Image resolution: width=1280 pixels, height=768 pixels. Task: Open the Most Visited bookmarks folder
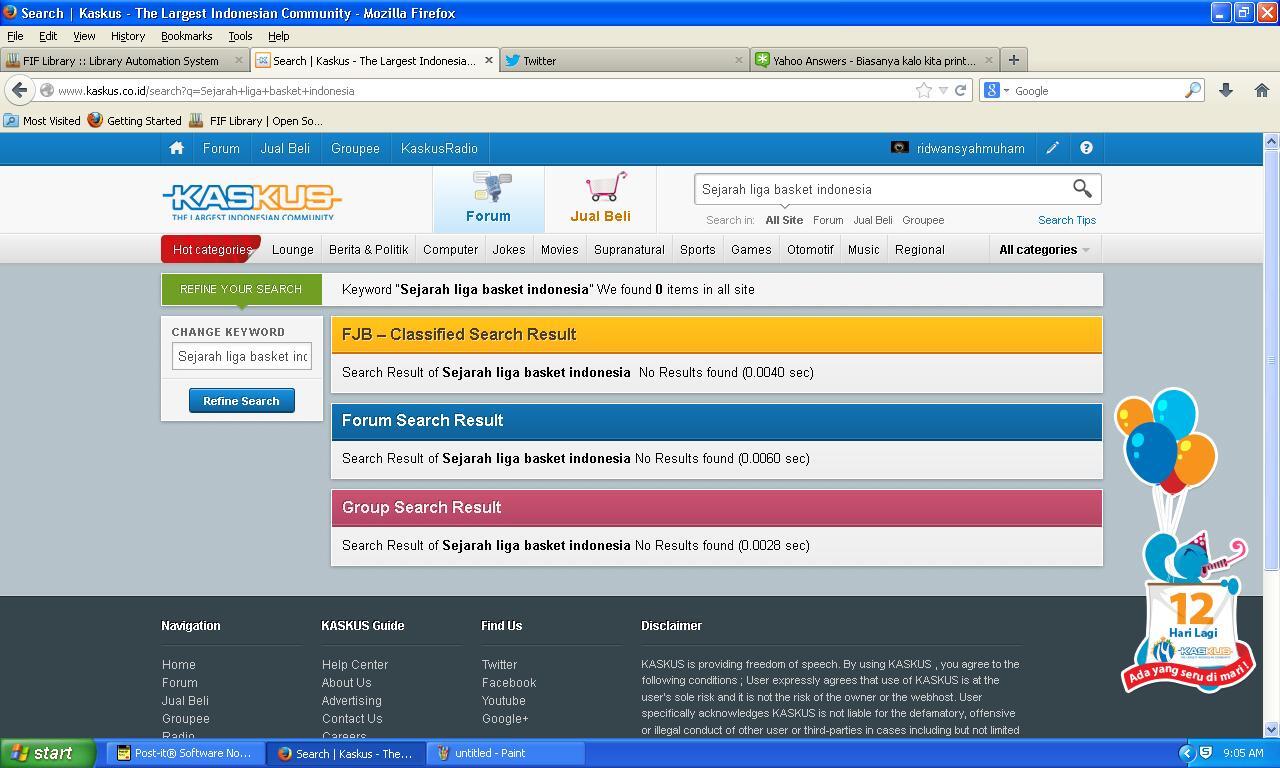[x=42, y=120]
